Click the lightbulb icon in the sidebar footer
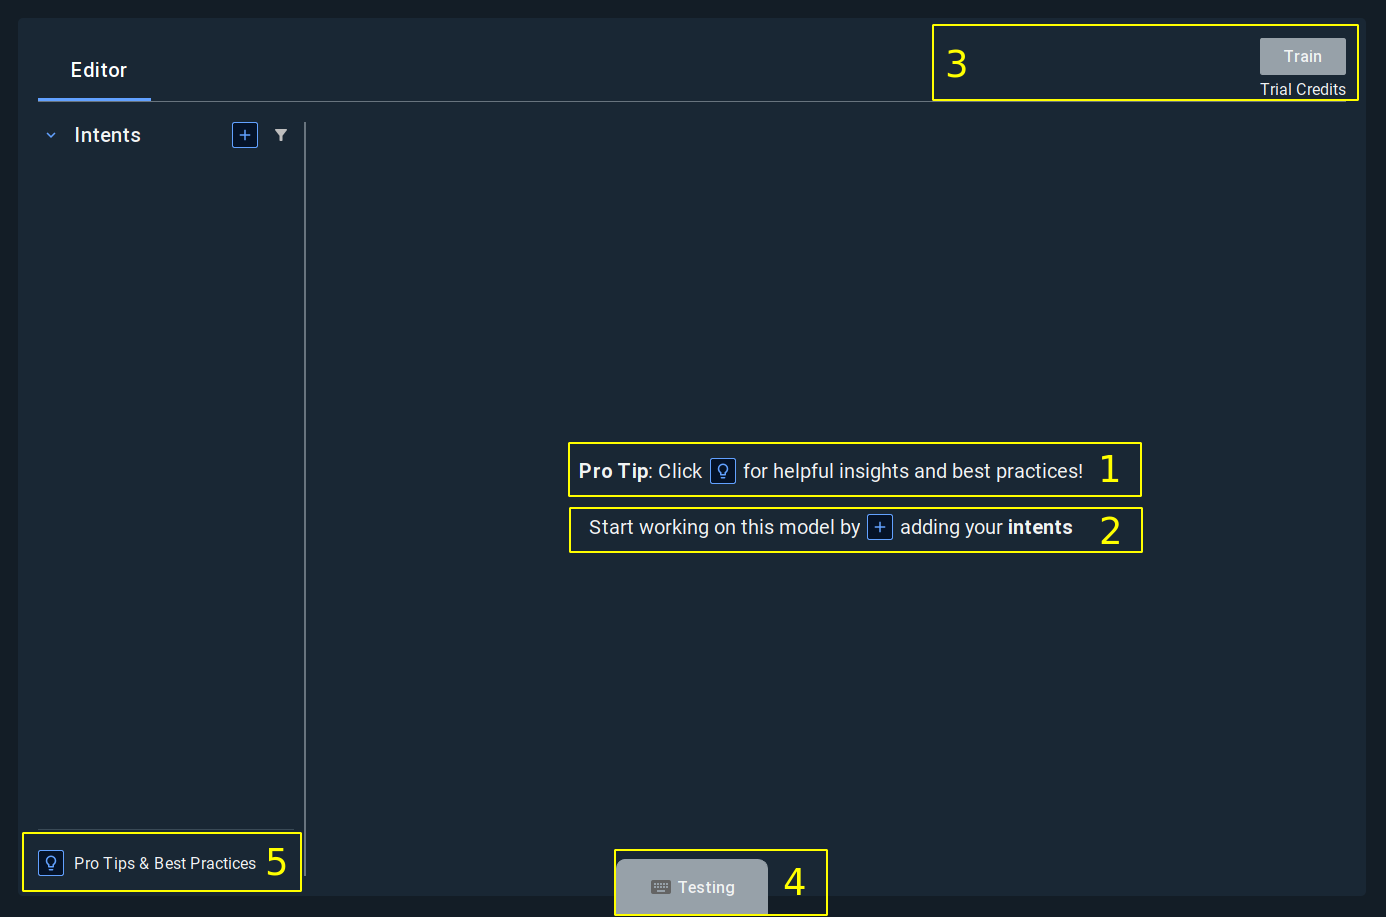Screen dimensions: 1386x917 click(51, 863)
